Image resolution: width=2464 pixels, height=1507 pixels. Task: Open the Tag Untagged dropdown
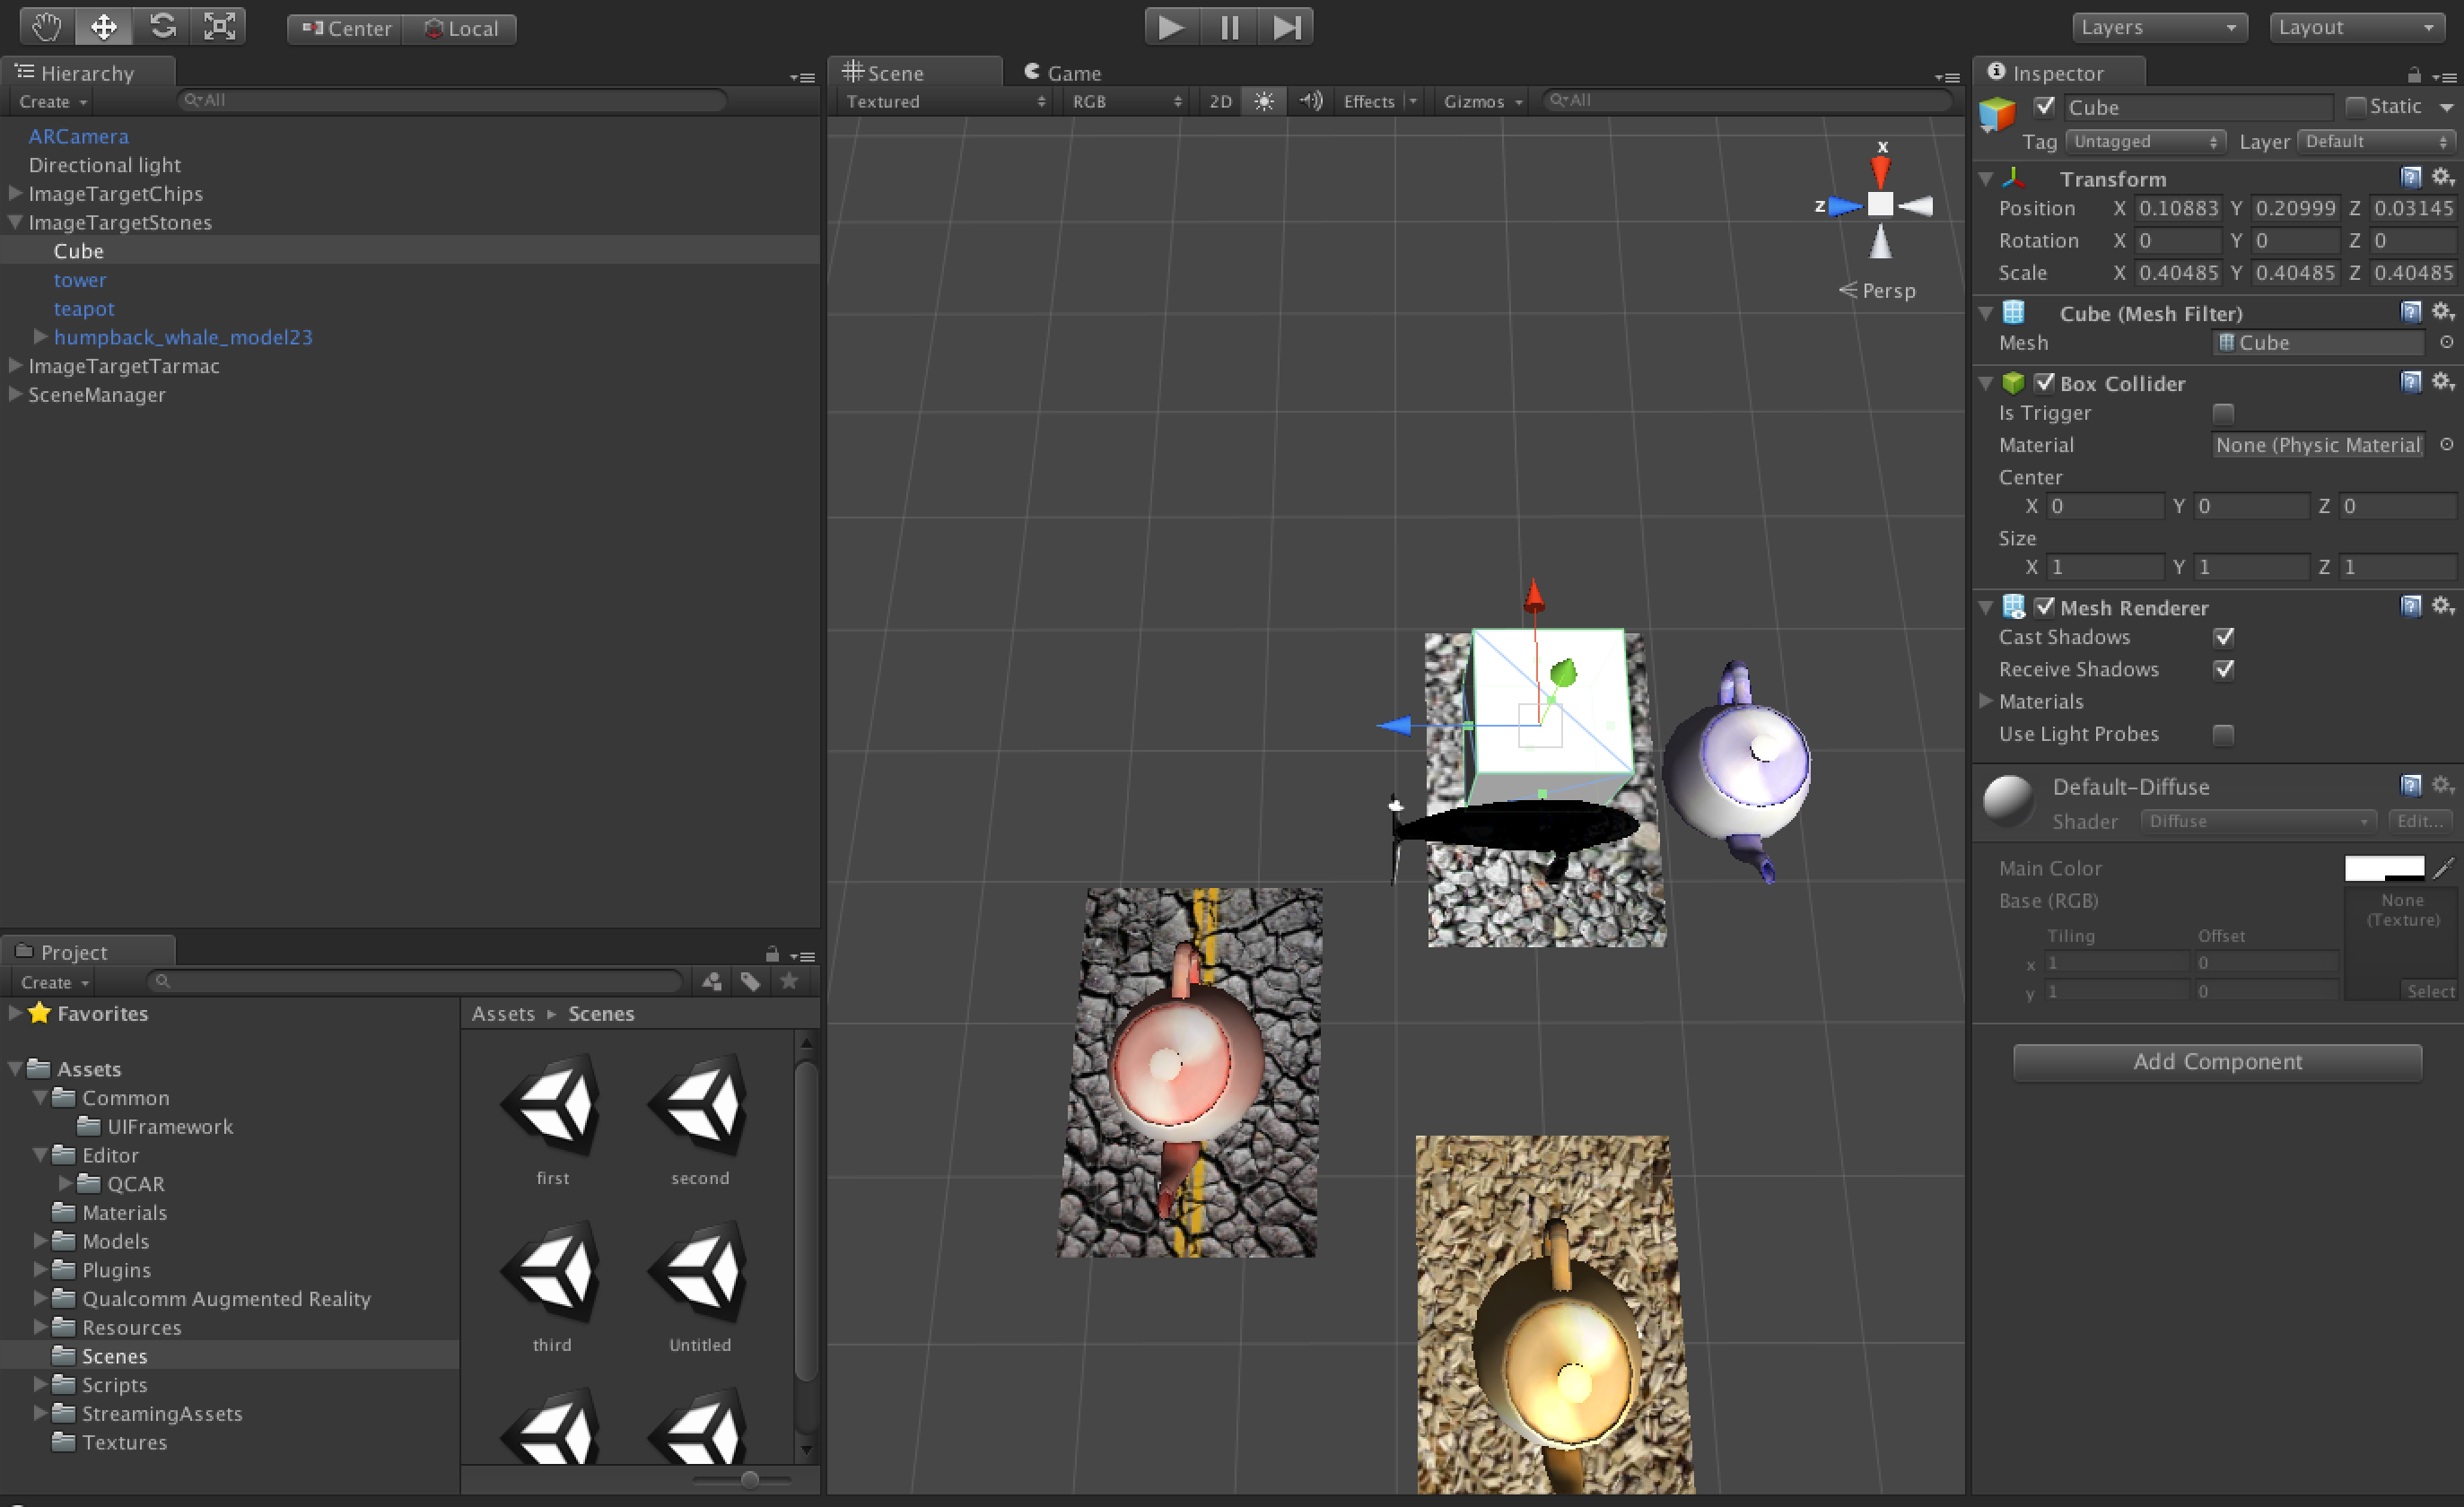pyautogui.click(x=2146, y=141)
